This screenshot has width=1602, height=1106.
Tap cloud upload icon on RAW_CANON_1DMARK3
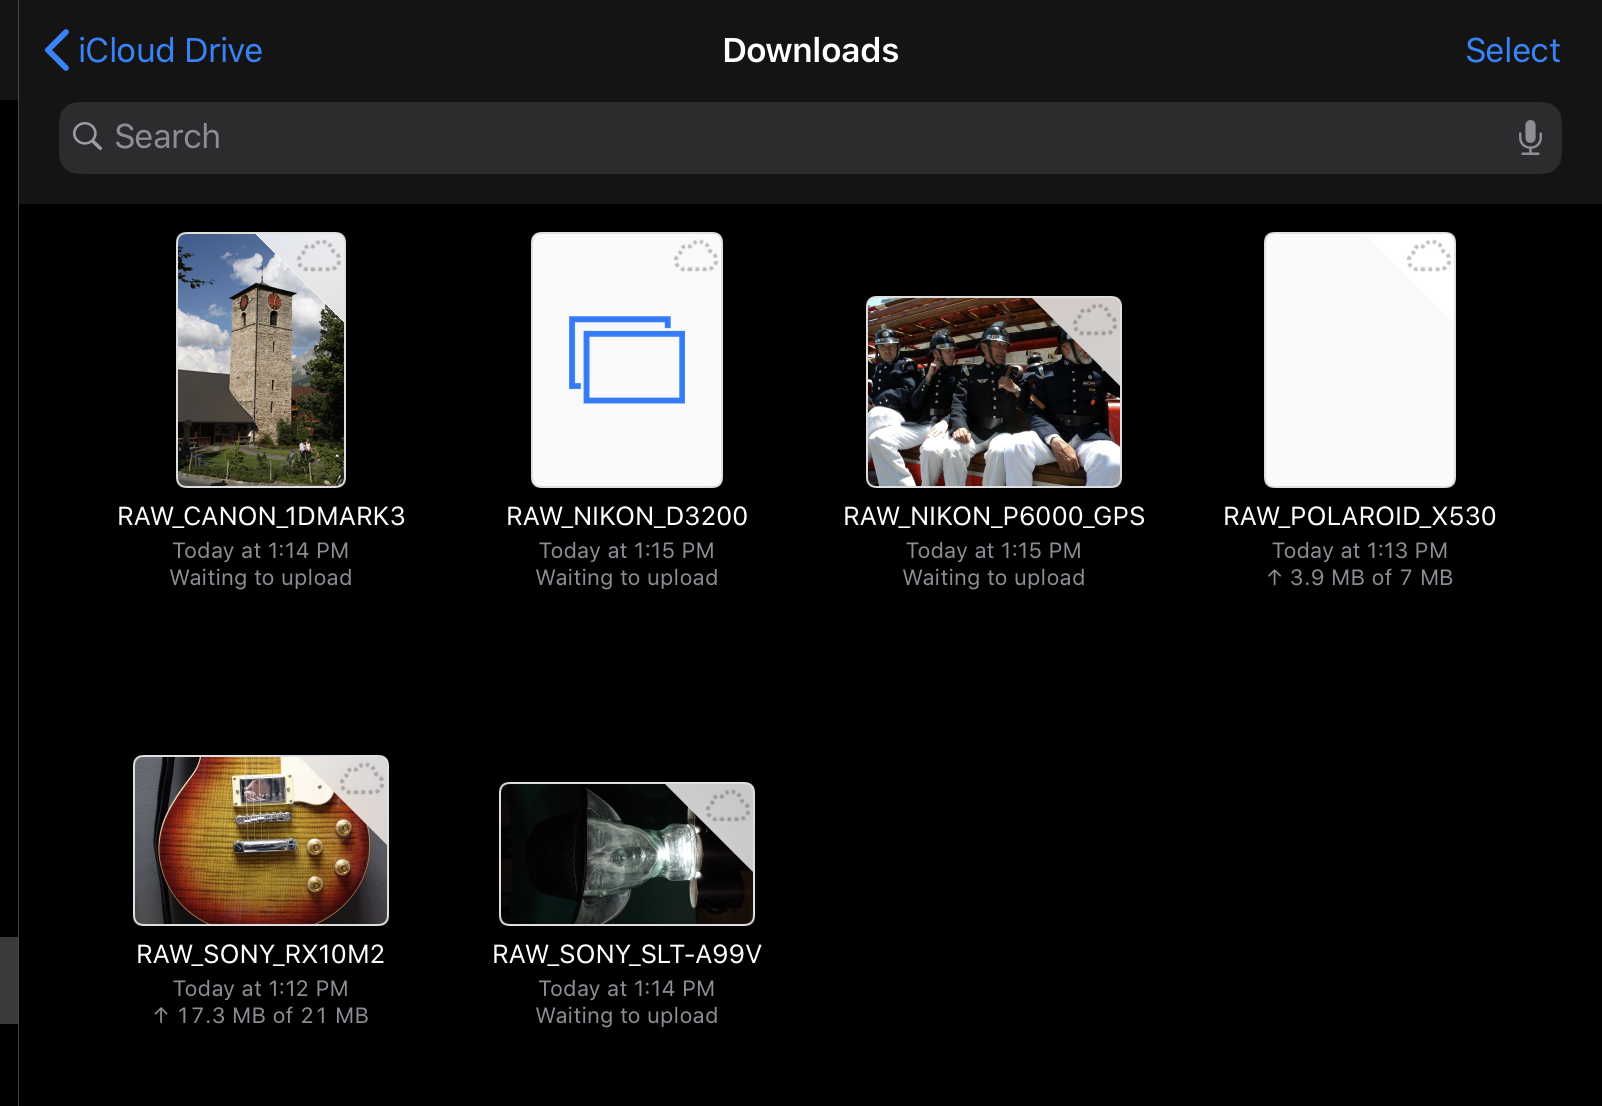point(319,257)
